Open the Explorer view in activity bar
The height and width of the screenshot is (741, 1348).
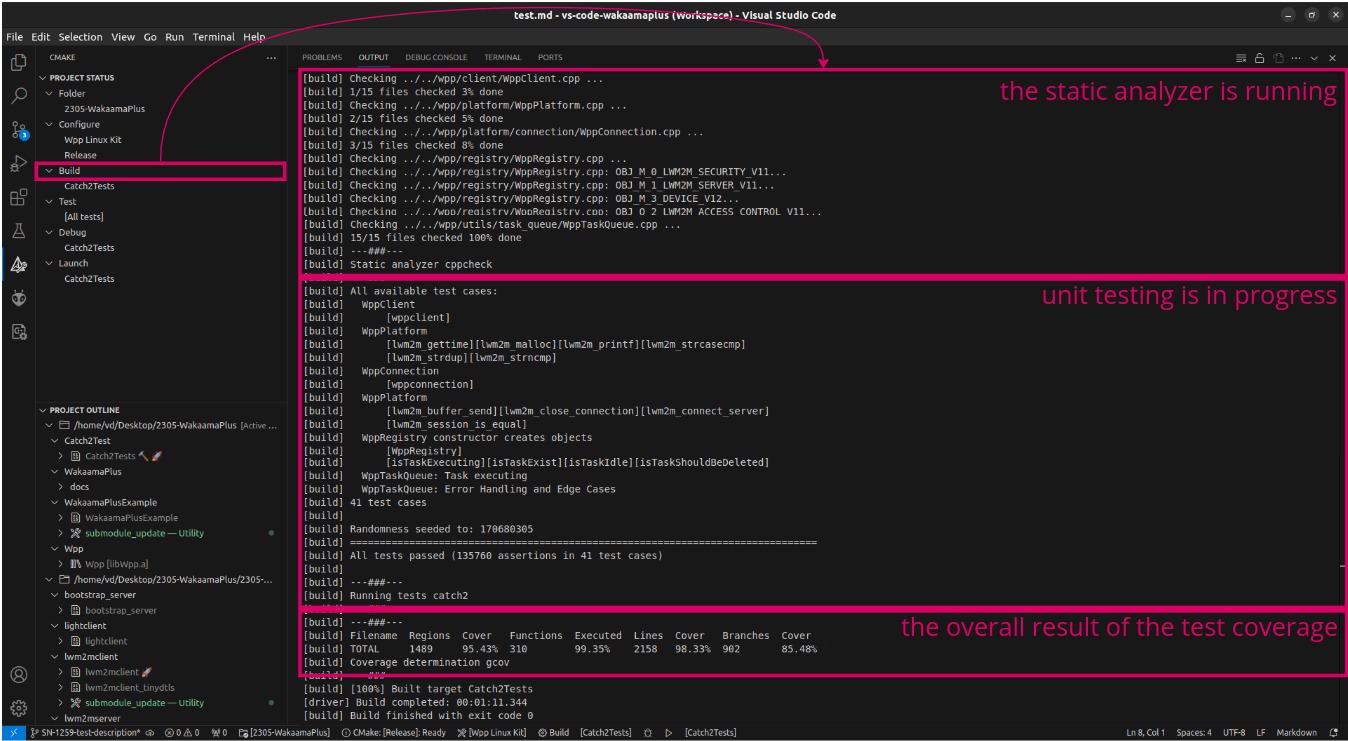pyautogui.click(x=18, y=63)
